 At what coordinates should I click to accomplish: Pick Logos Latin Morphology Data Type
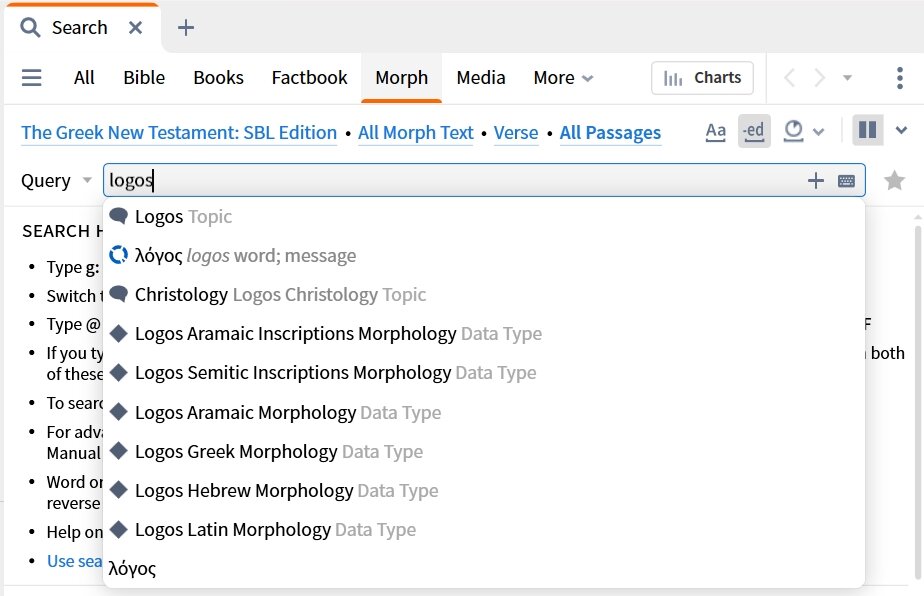tap(484, 529)
